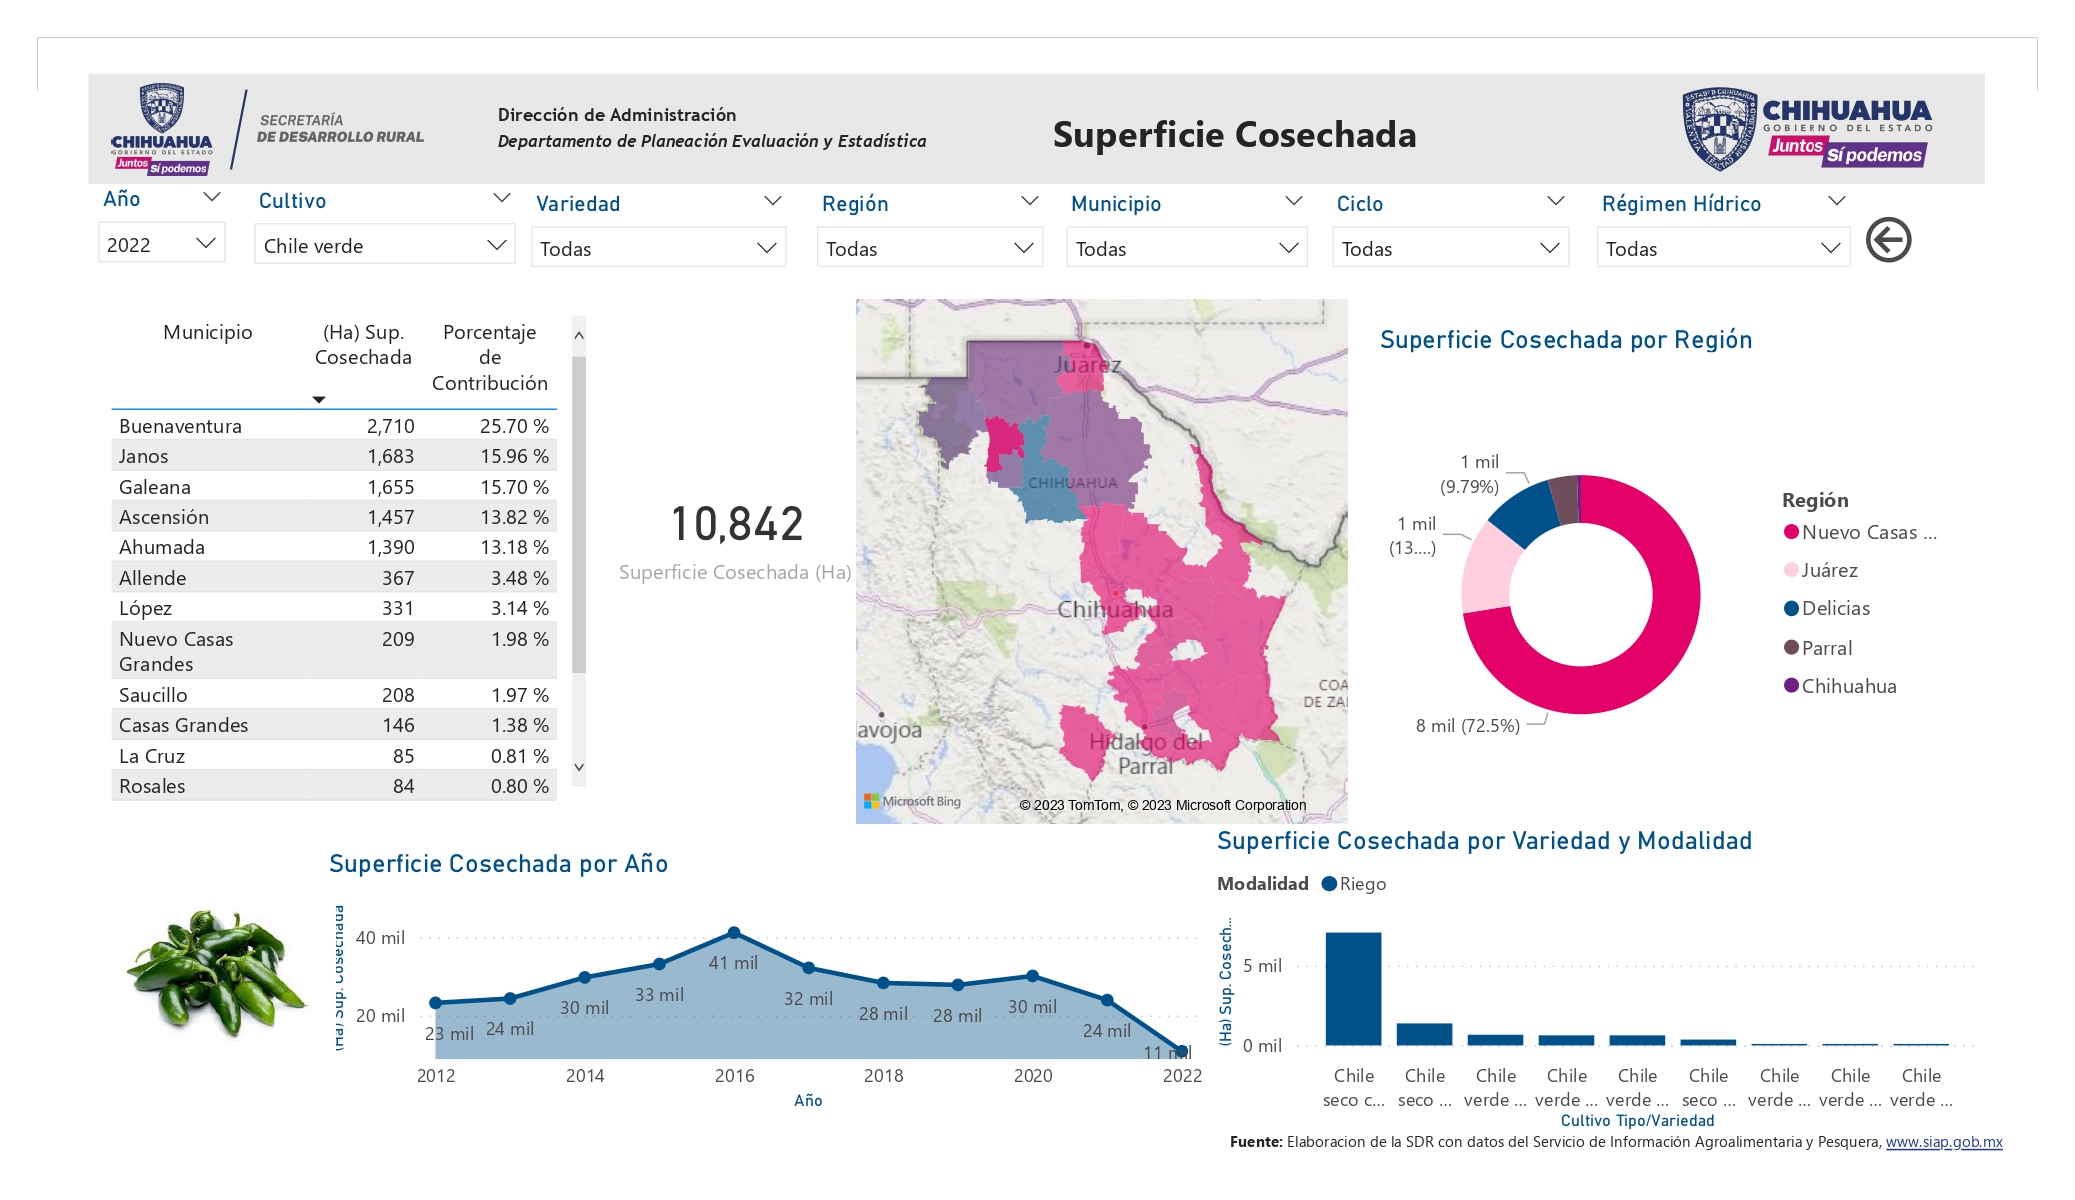Click the Parral color swatch in legend
The width and height of the screenshot is (2075, 1200).
coord(1791,647)
